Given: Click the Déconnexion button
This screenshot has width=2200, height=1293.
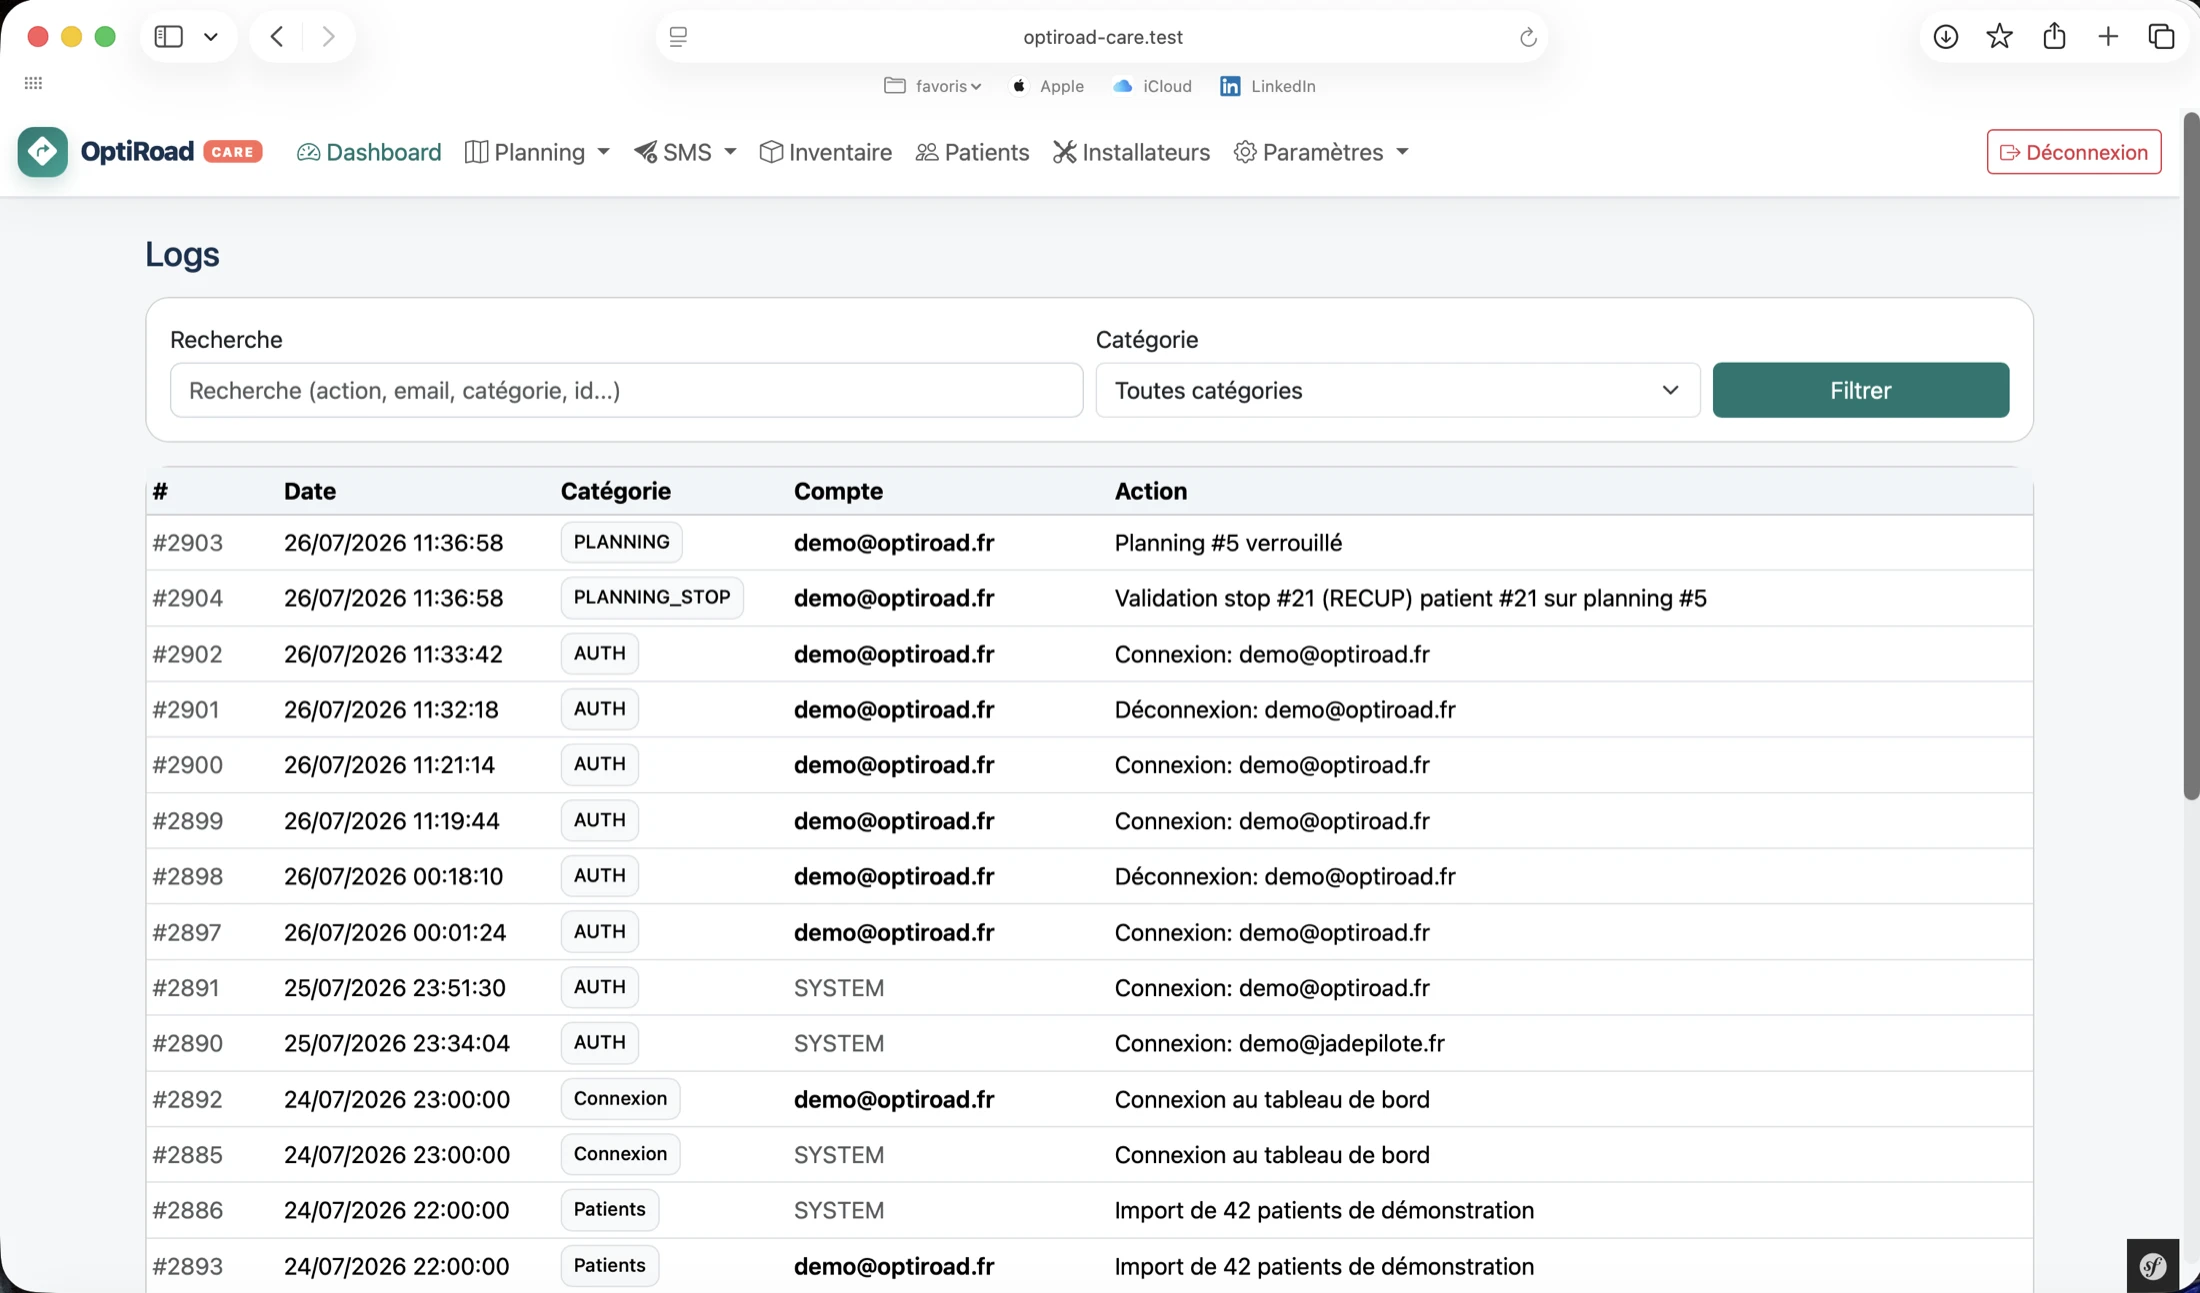Looking at the screenshot, I should point(2073,152).
